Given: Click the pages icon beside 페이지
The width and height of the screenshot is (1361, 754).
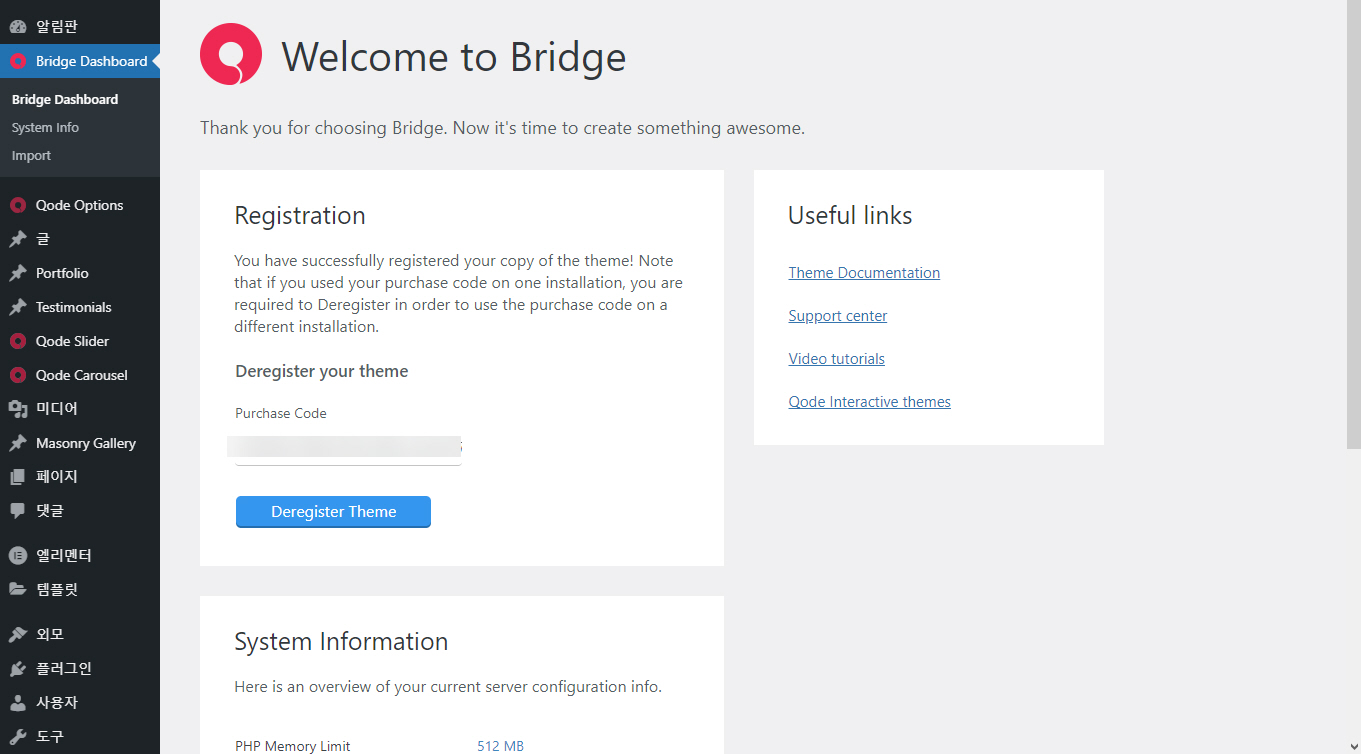Looking at the screenshot, I should tap(18, 477).
